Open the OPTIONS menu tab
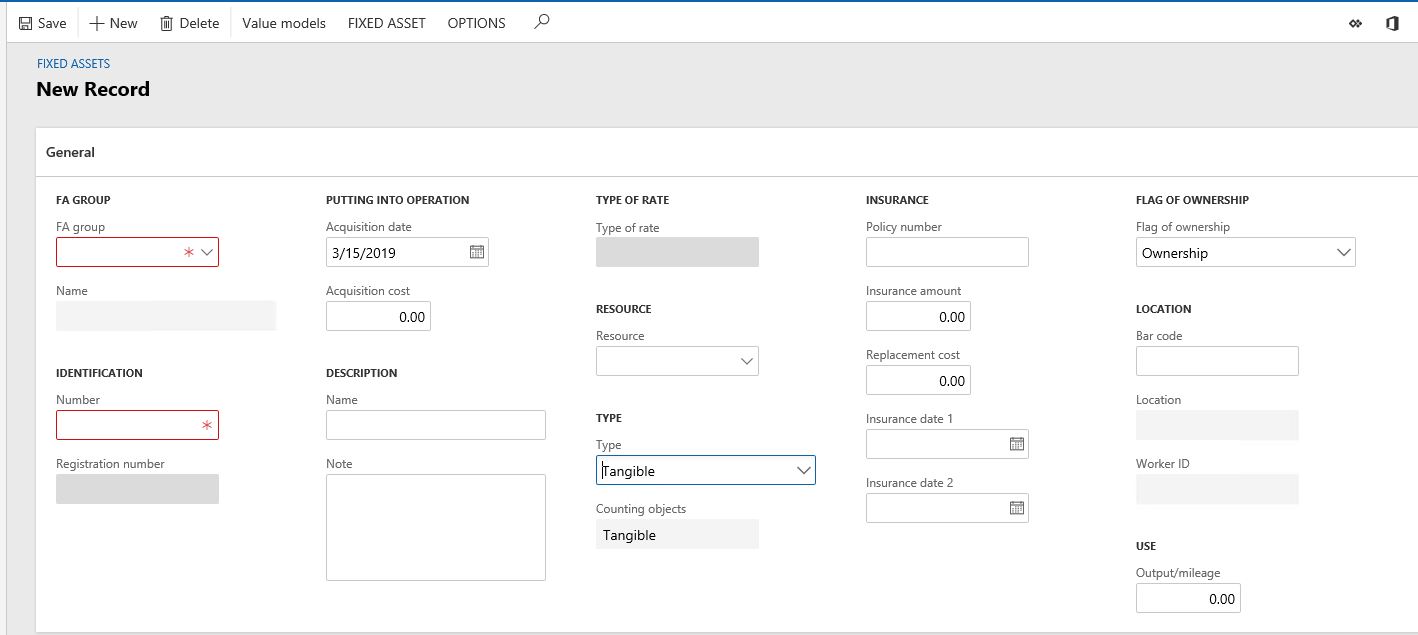 476,23
